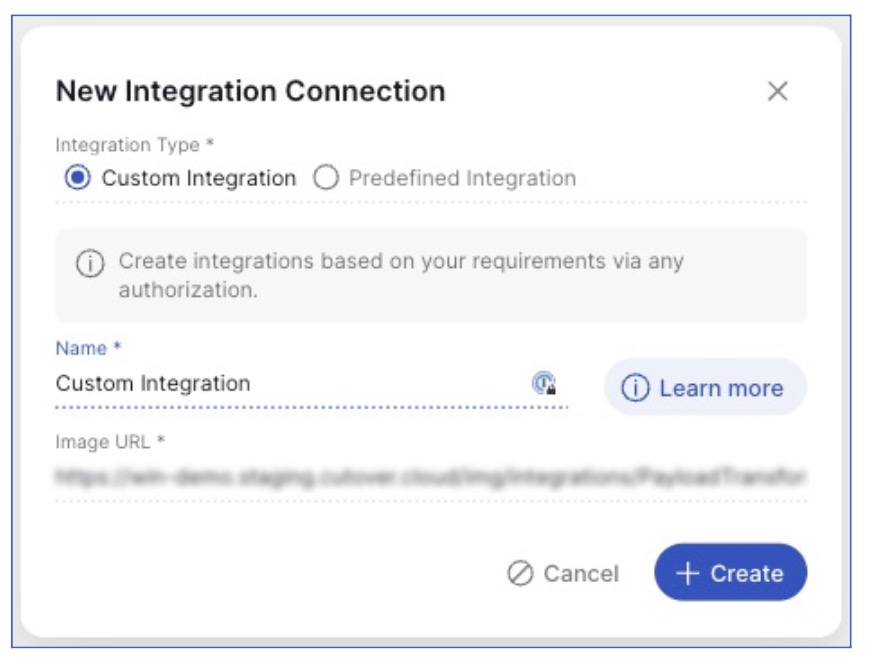Click the 'Name *' field label
Screen dimensions: 872x666
coord(88,348)
